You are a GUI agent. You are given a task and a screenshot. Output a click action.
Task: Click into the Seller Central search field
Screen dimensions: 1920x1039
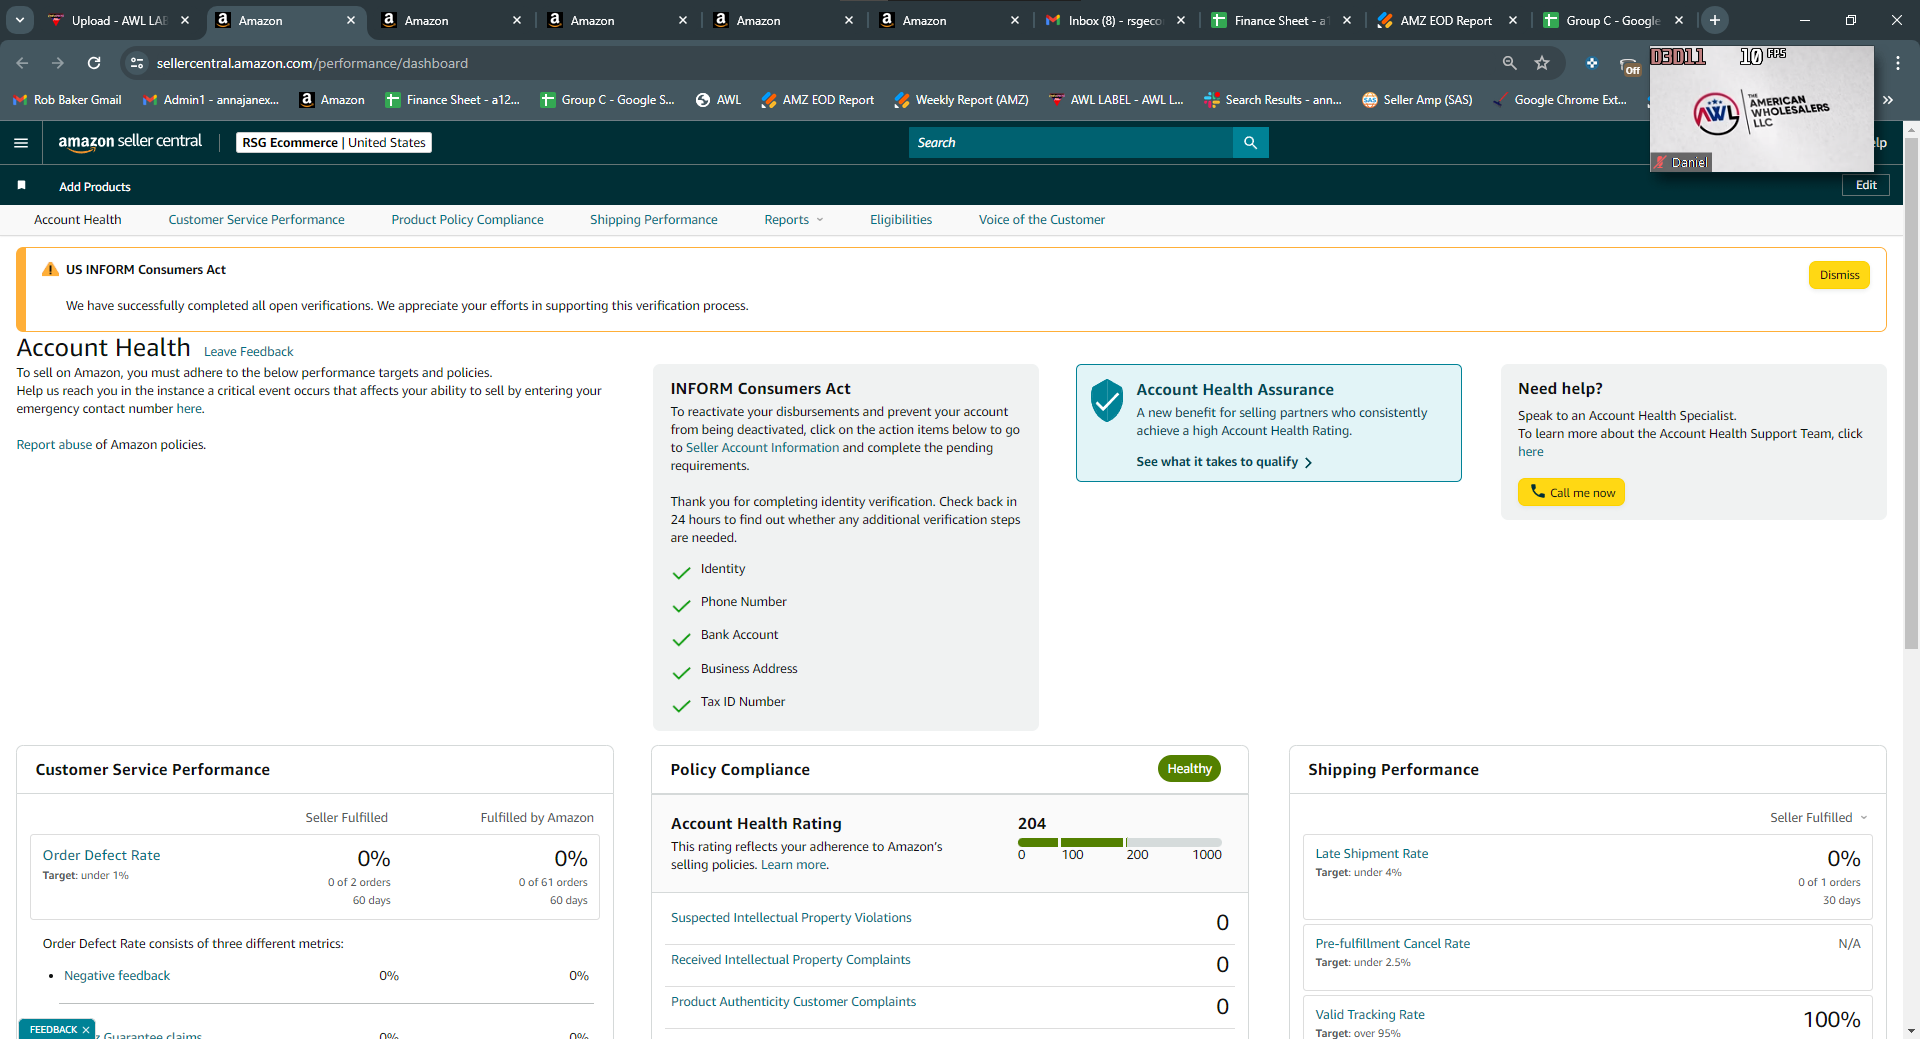(1071, 143)
